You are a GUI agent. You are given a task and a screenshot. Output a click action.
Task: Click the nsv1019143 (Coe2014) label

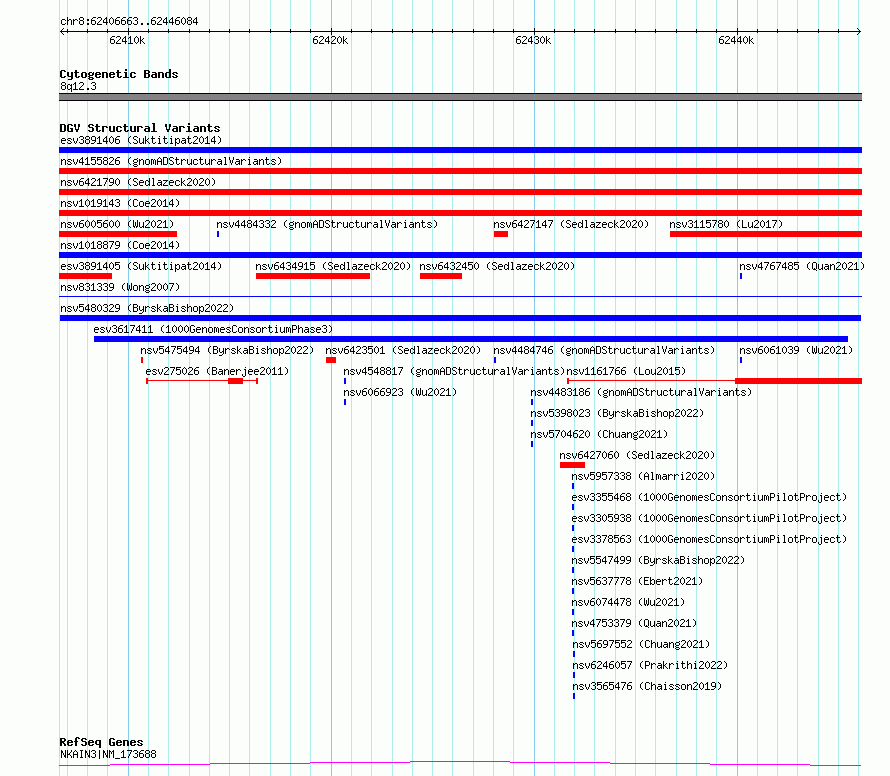point(120,203)
